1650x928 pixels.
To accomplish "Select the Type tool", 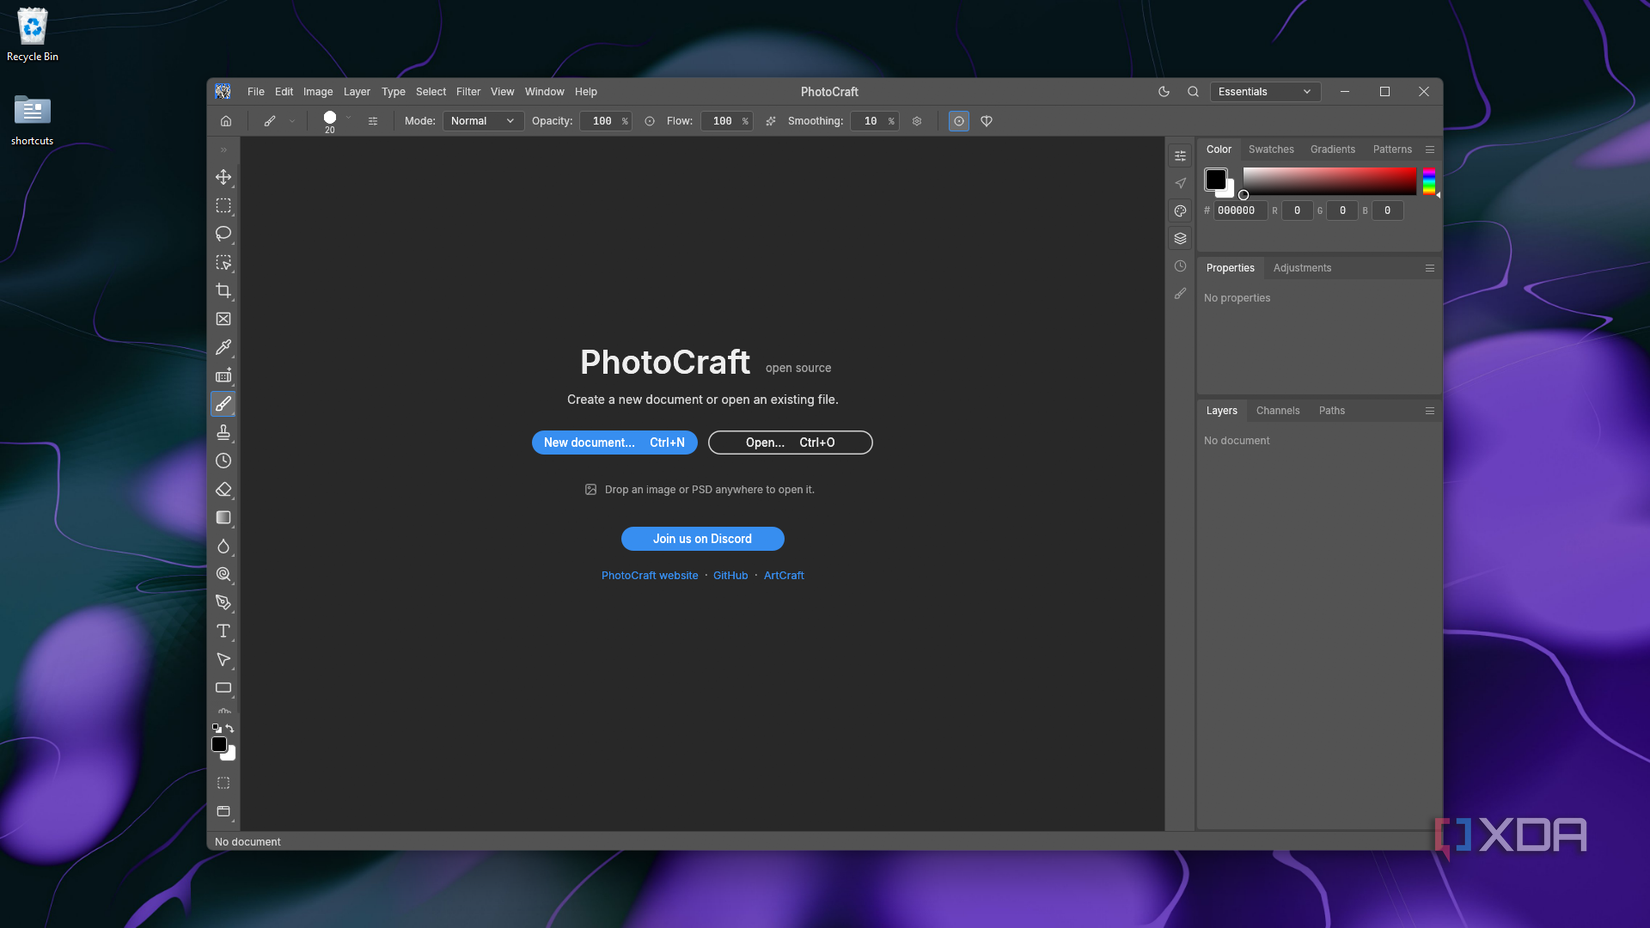I will (x=223, y=631).
